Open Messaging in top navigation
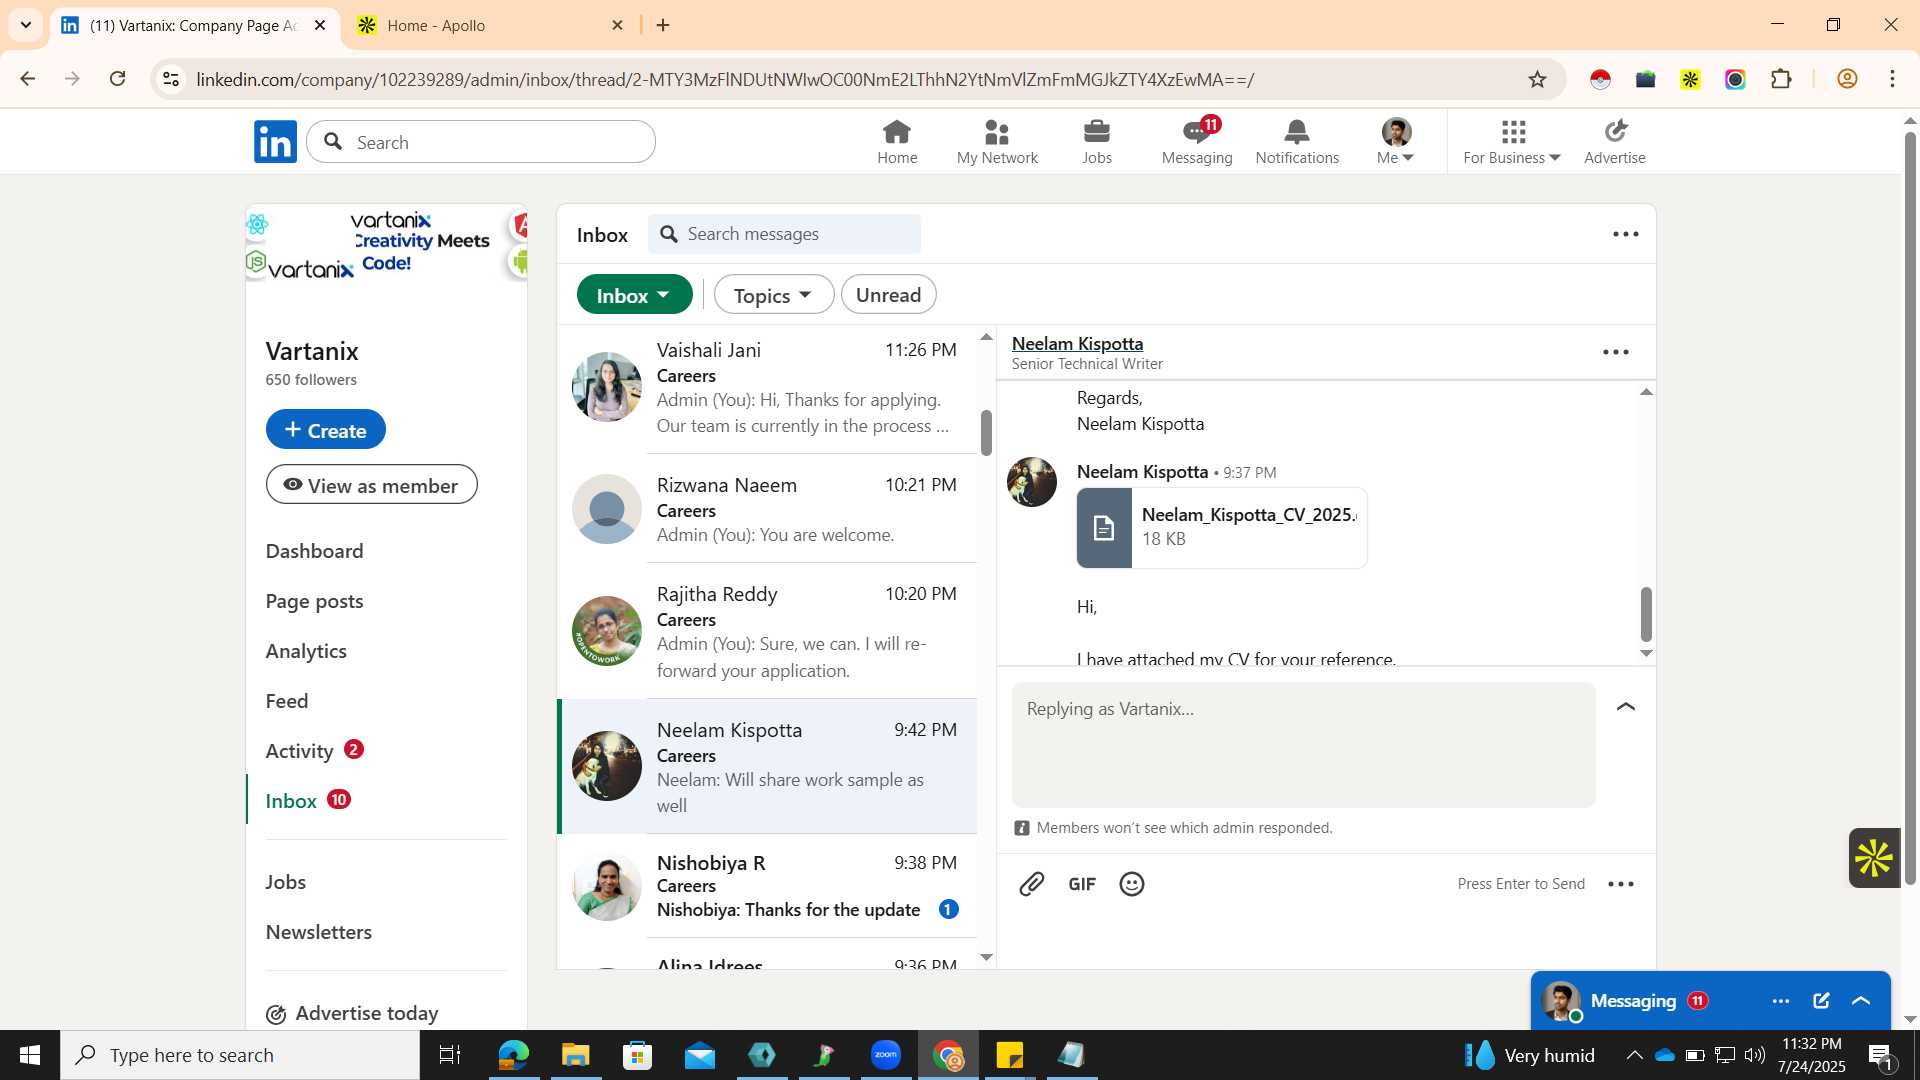The width and height of the screenshot is (1920, 1080). tap(1197, 142)
